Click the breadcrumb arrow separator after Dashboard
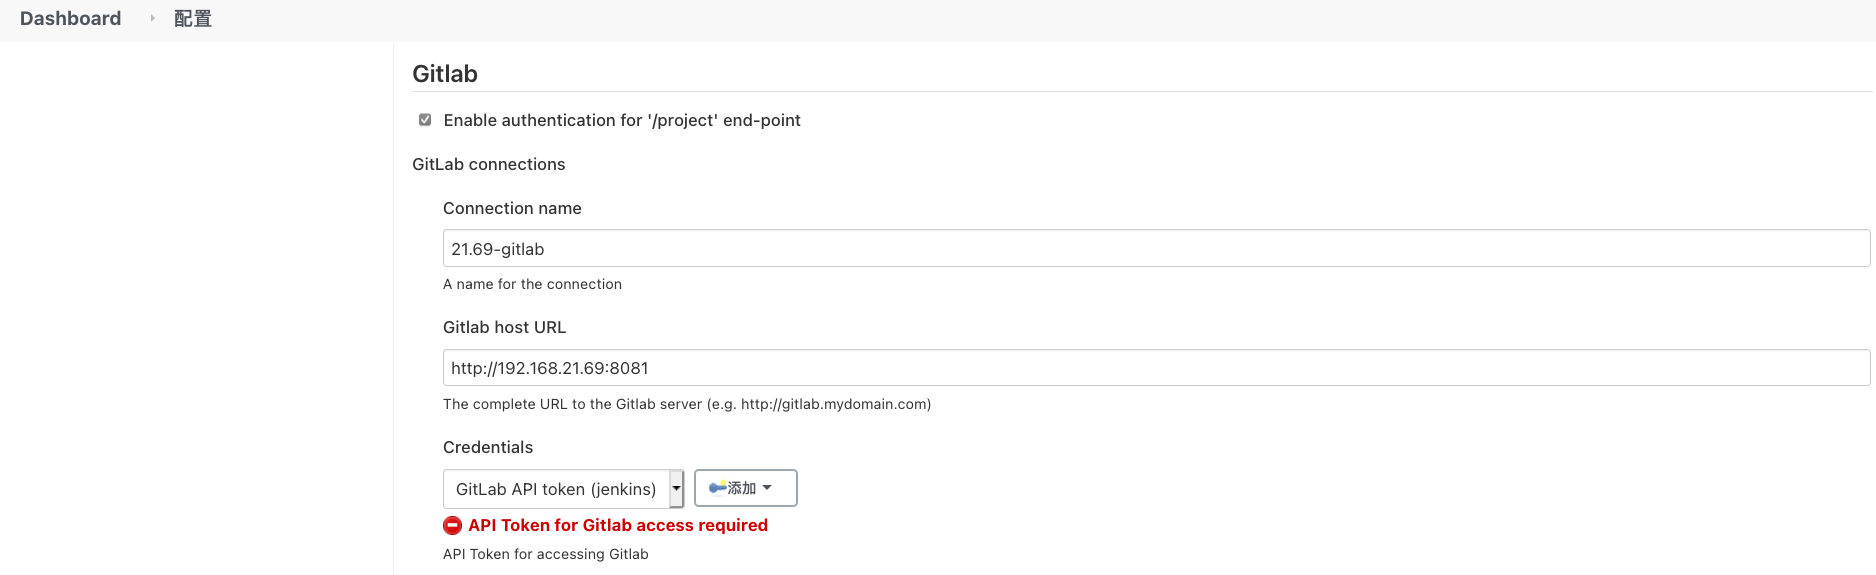Viewport: 1876px width, 575px height. click(152, 18)
